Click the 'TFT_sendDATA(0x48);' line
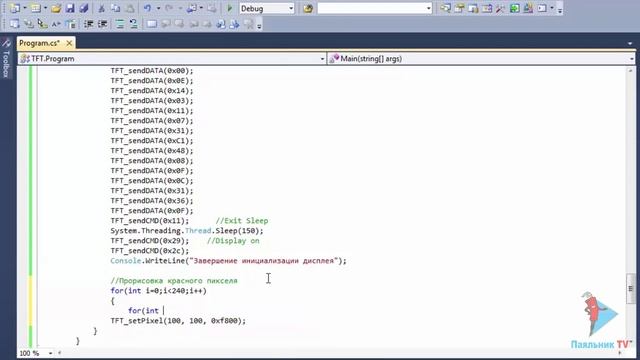 point(152,151)
